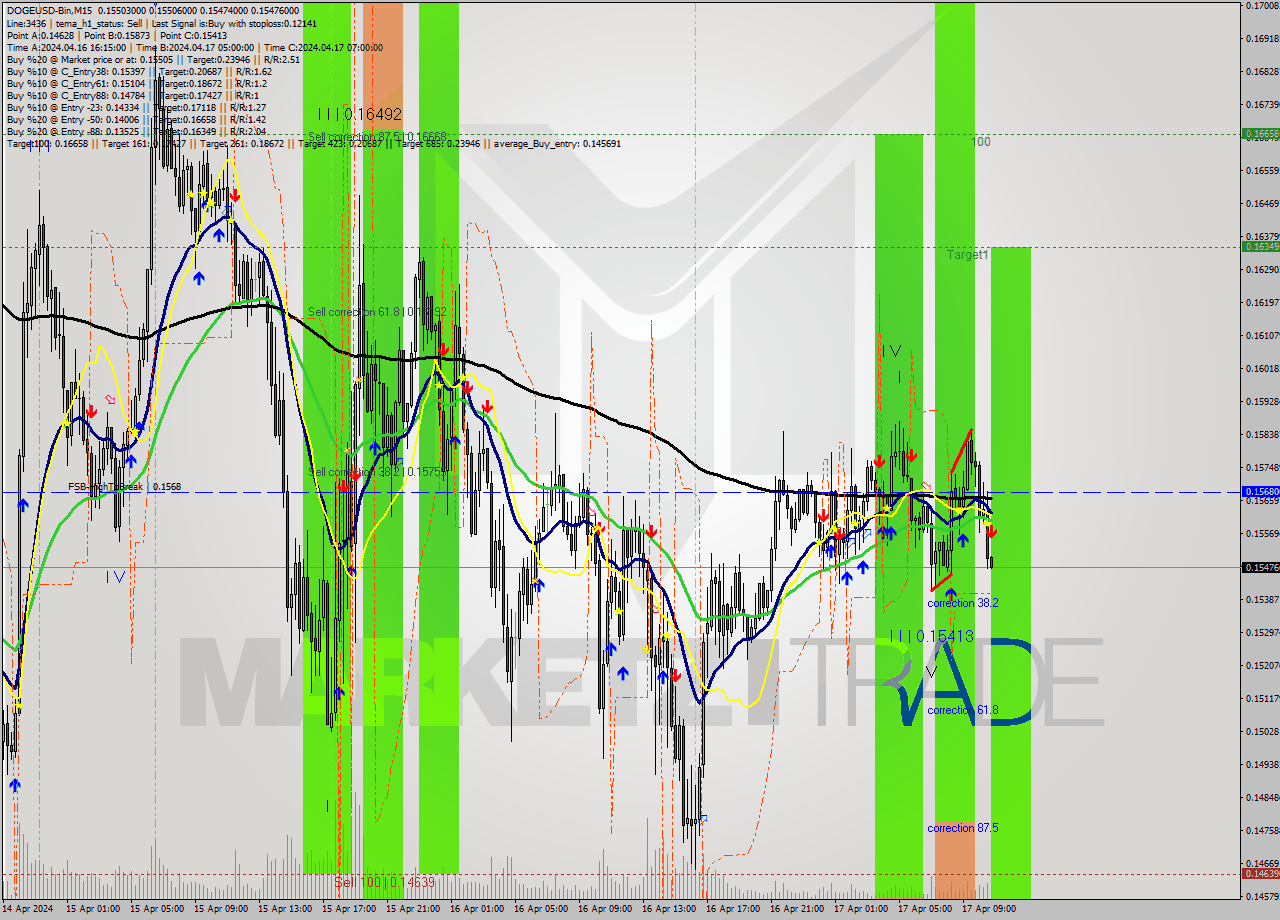Click the '17 Apr 01:00' time axis label

pyautogui.click(x=861, y=909)
